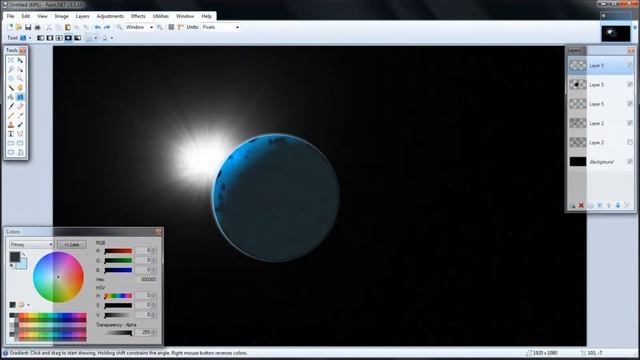The width and height of the screenshot is (640, 360).
Task: Click the Print icon in the toolbar
Action: [38, 27]
